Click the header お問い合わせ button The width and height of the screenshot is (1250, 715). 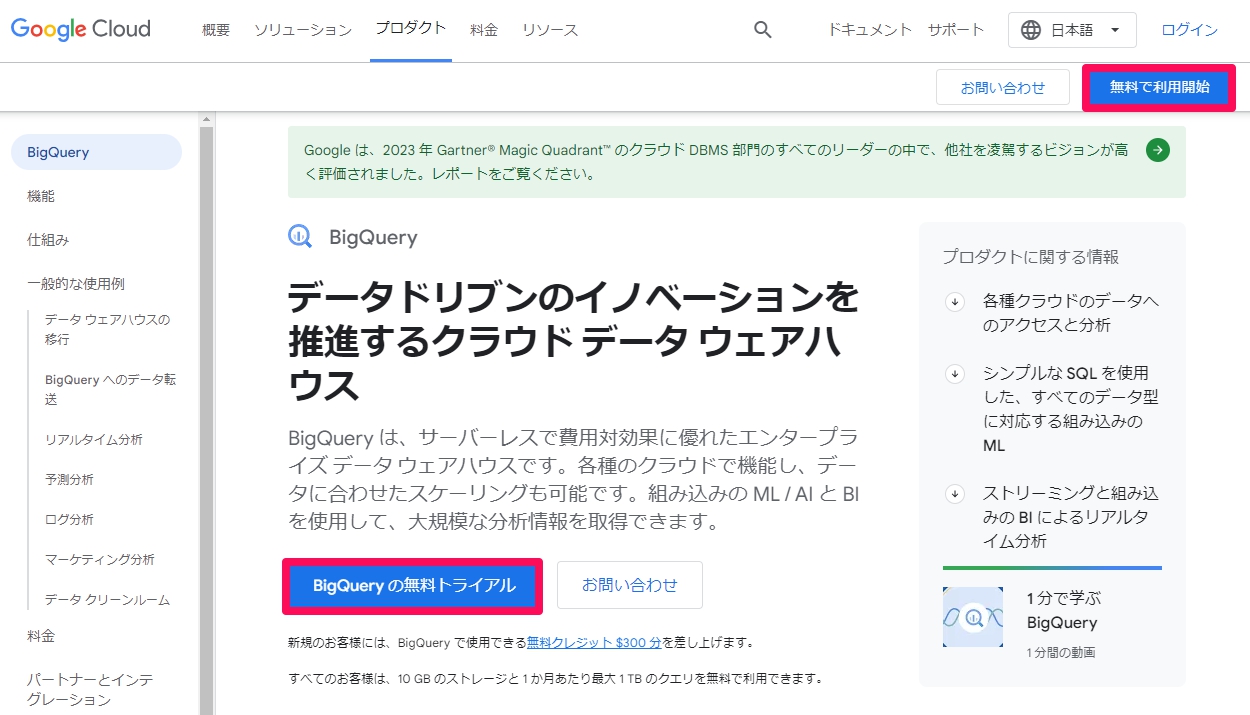coord(1003,87)
